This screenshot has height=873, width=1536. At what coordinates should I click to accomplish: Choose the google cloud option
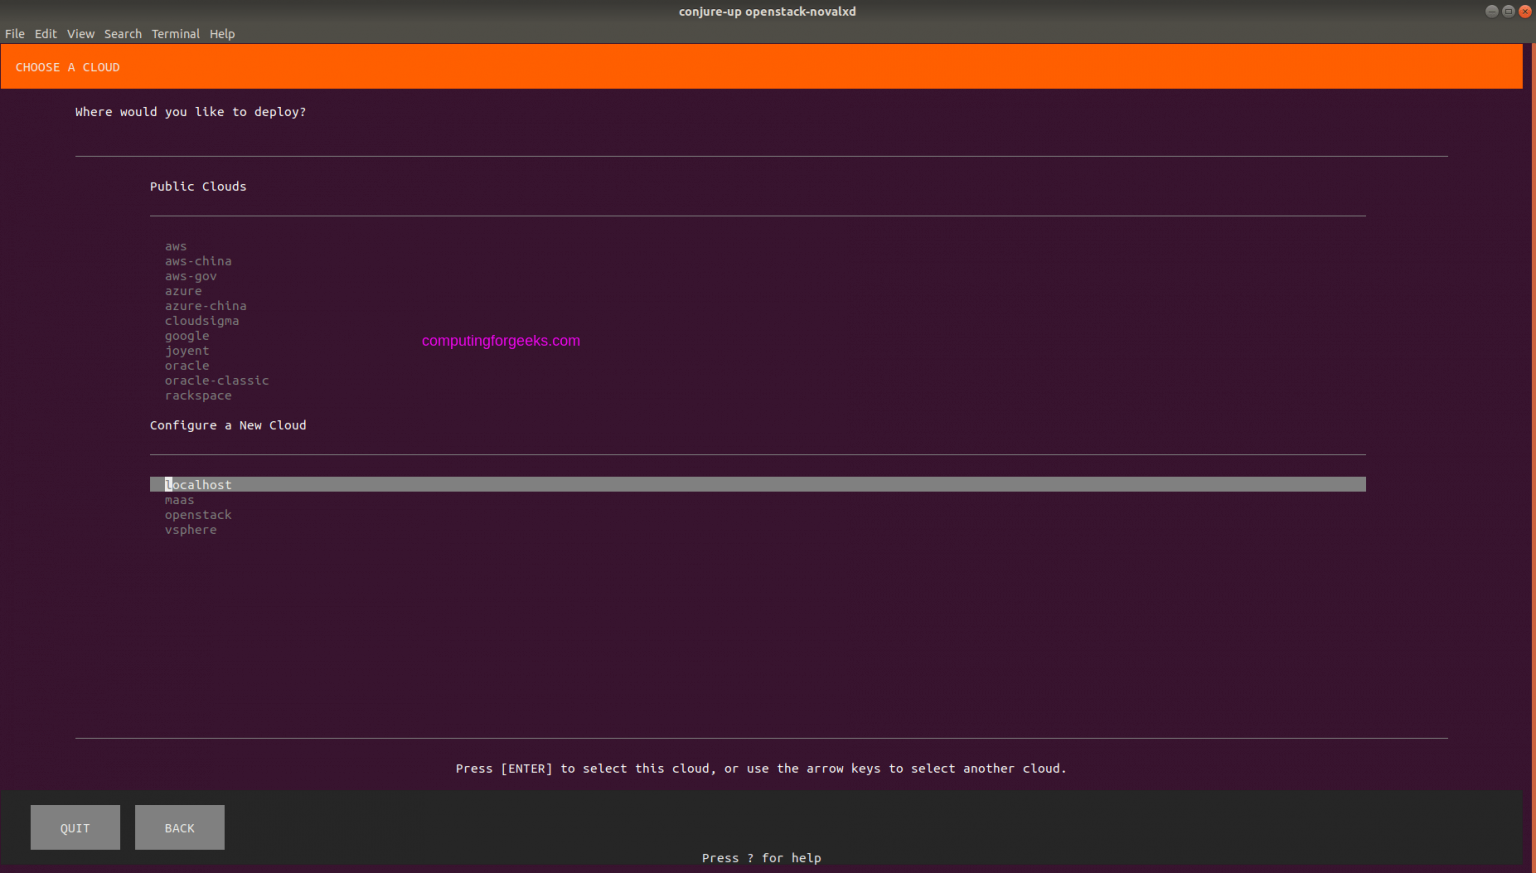pyautogui.click(x=187, y=335)
